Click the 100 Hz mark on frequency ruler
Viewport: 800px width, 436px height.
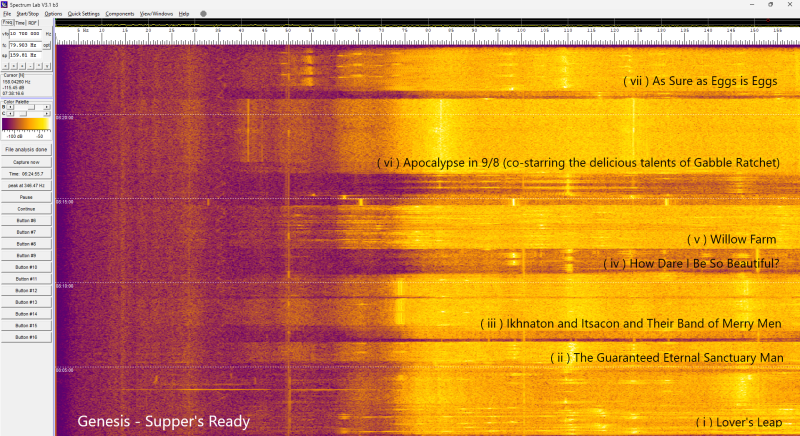point(521,31)
